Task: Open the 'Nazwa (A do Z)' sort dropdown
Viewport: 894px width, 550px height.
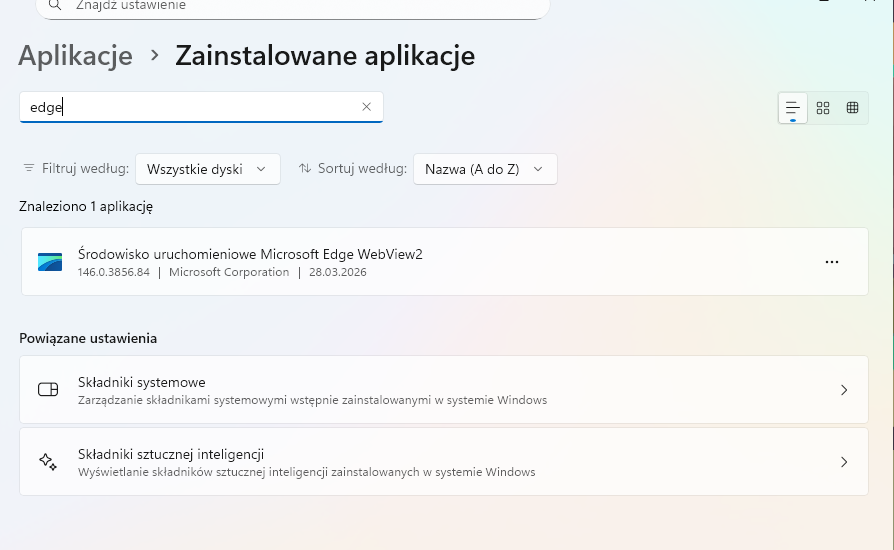Action: tap(485, 169)
